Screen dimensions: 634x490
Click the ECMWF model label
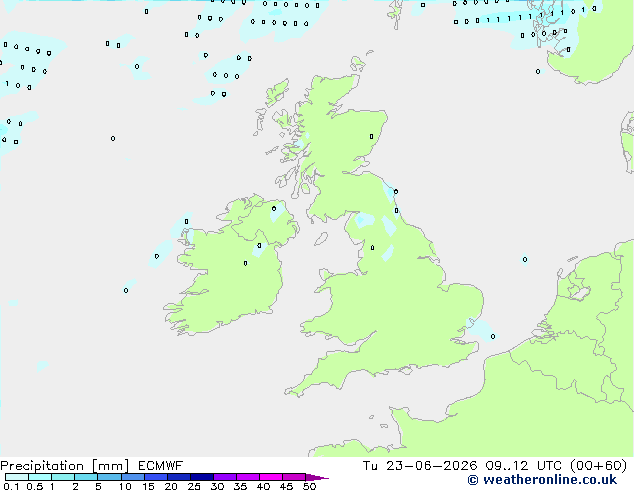point(161,466)
